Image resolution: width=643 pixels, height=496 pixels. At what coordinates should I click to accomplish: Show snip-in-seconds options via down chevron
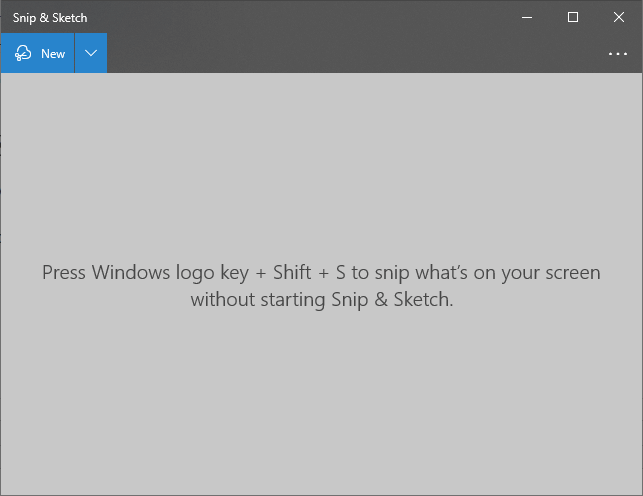coord(91,53)
